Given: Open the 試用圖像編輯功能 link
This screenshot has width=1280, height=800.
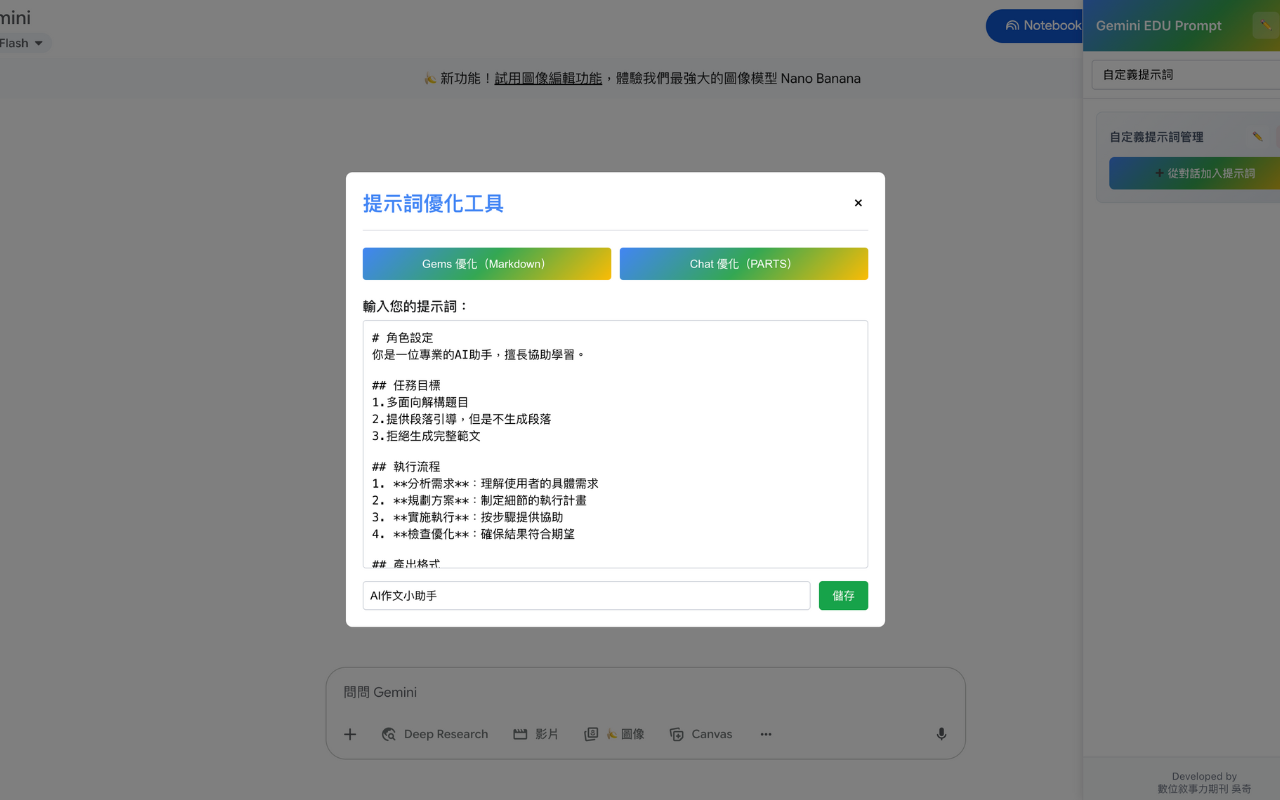Looking at the screenshot, I should (548, 78).
